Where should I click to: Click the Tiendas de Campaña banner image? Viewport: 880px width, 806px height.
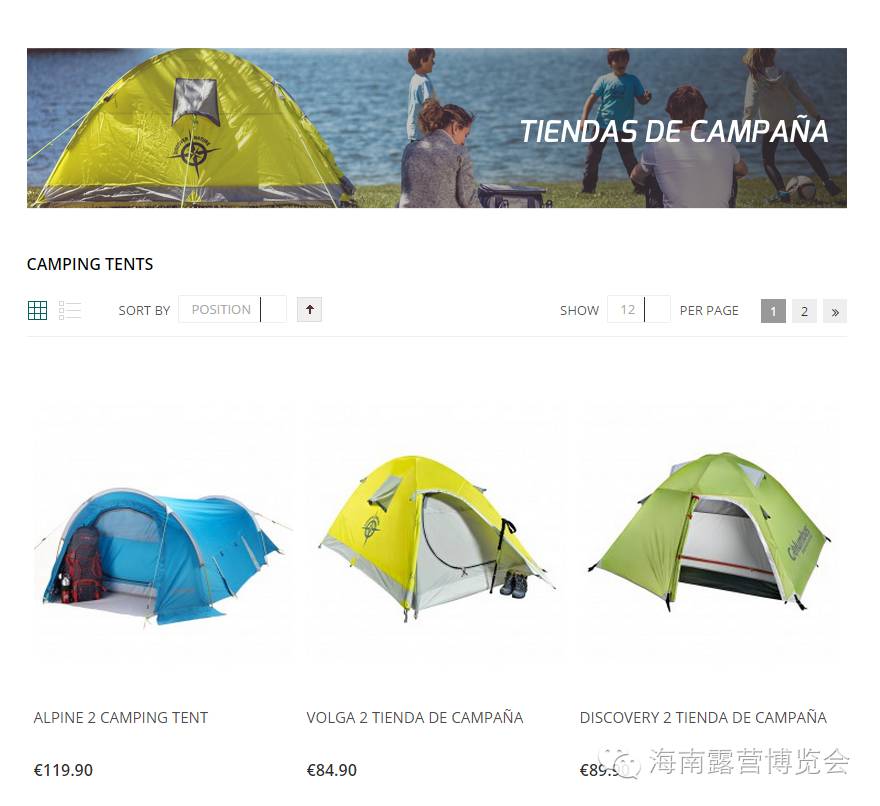pos(437,128)
